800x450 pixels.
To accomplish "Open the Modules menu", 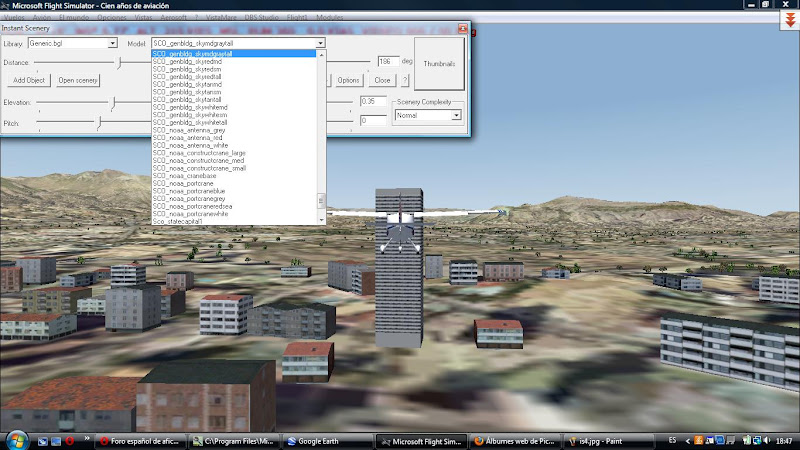I will coord(330,17).
